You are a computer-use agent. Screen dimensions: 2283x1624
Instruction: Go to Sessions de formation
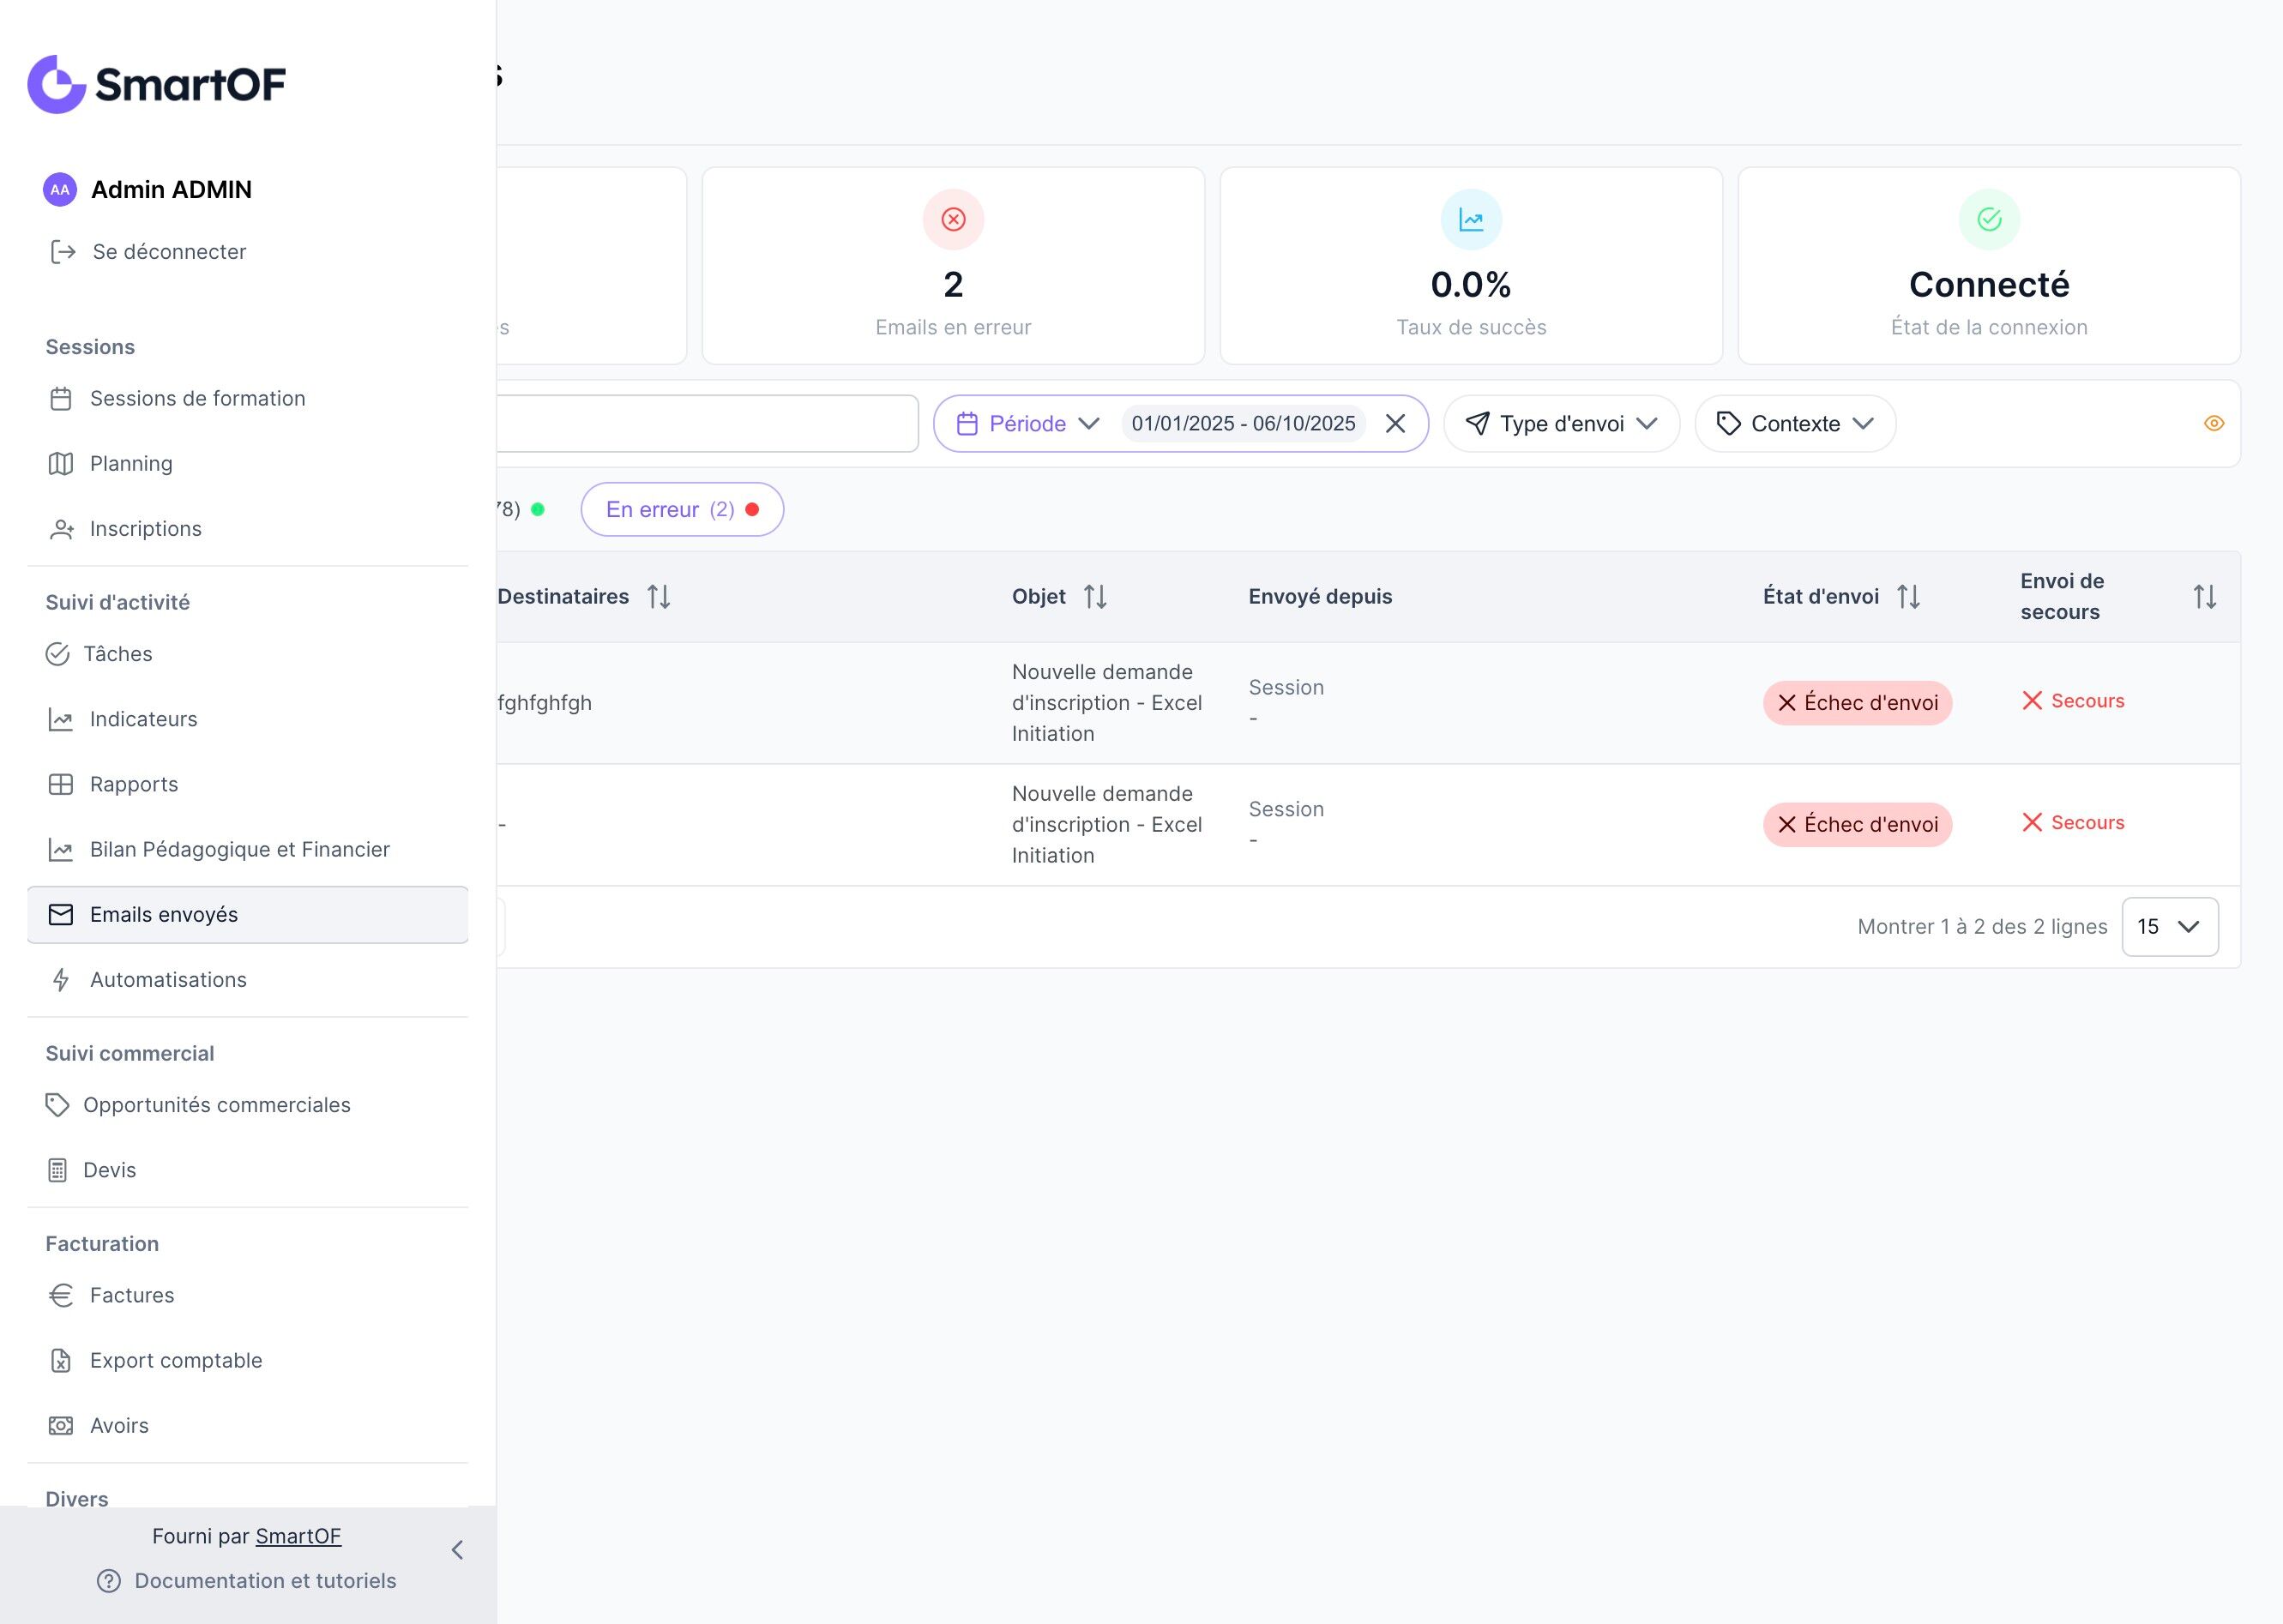tap(197, 399)
